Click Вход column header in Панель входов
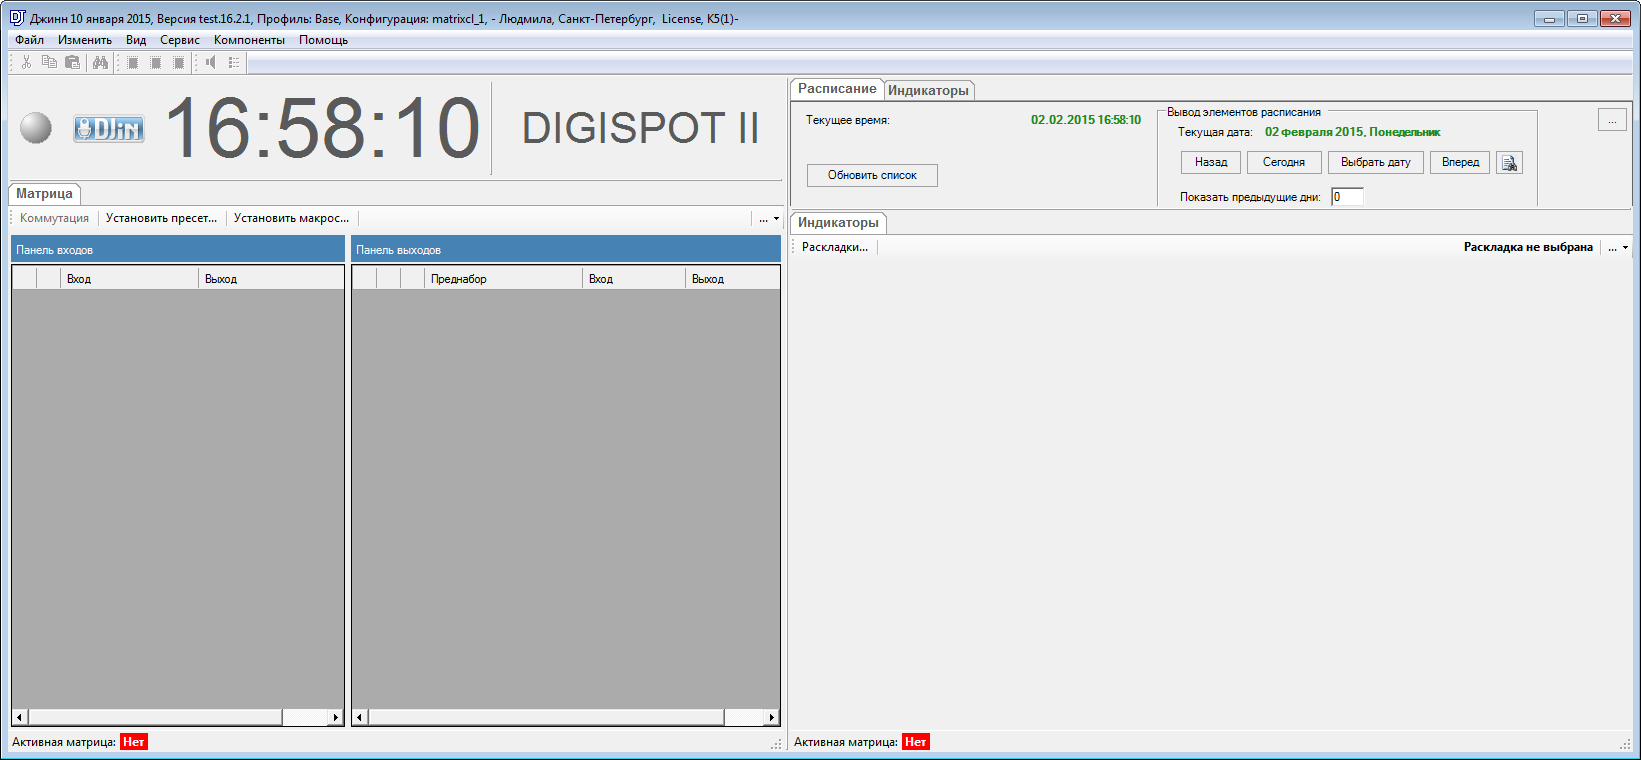 coord(129,279)
